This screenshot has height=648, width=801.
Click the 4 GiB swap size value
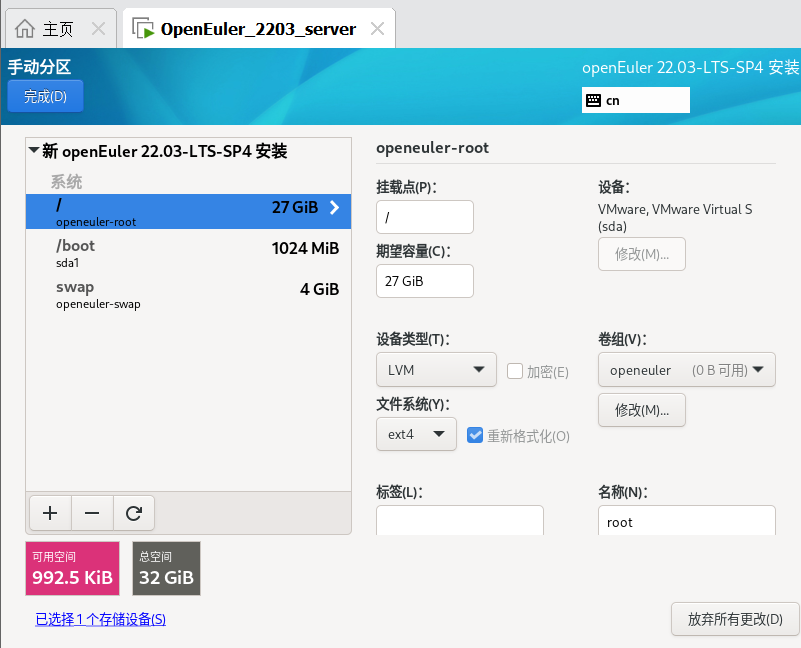(319, 289)
